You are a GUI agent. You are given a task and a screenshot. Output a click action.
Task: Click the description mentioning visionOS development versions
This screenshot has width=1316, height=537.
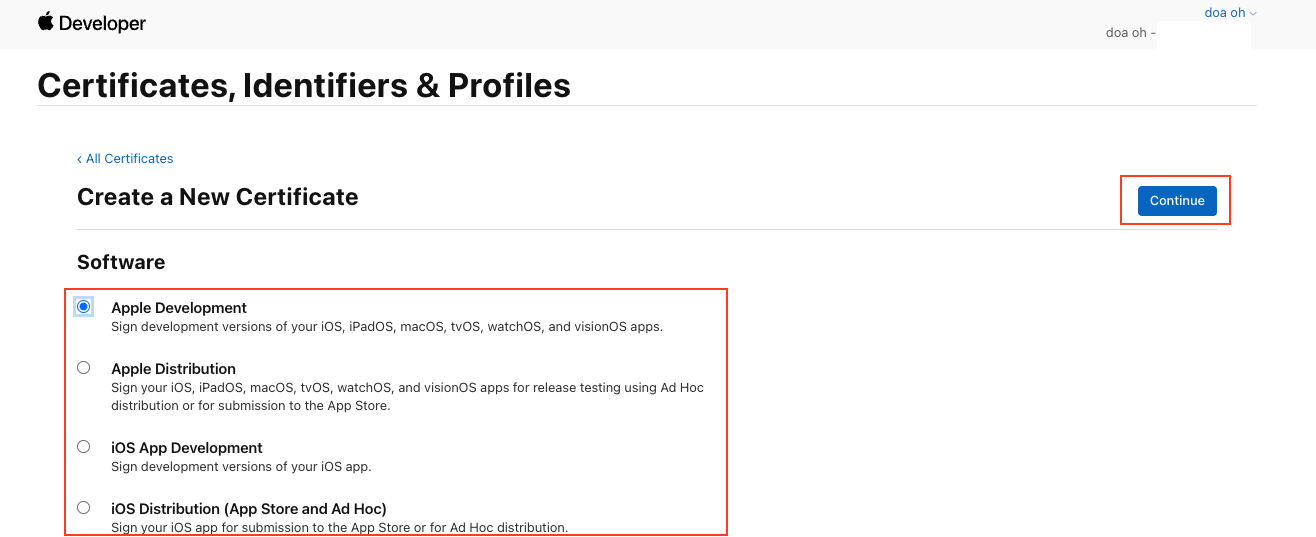387,326
